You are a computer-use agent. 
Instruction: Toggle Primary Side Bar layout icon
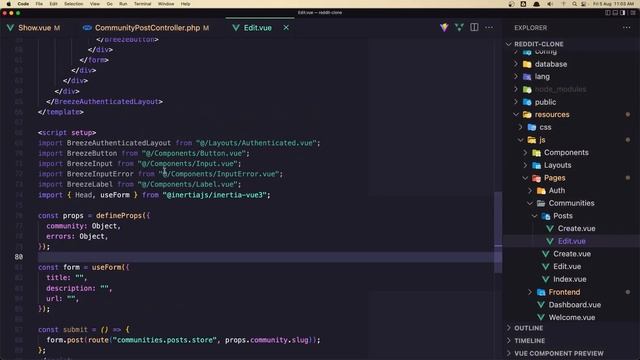[608, 13]
